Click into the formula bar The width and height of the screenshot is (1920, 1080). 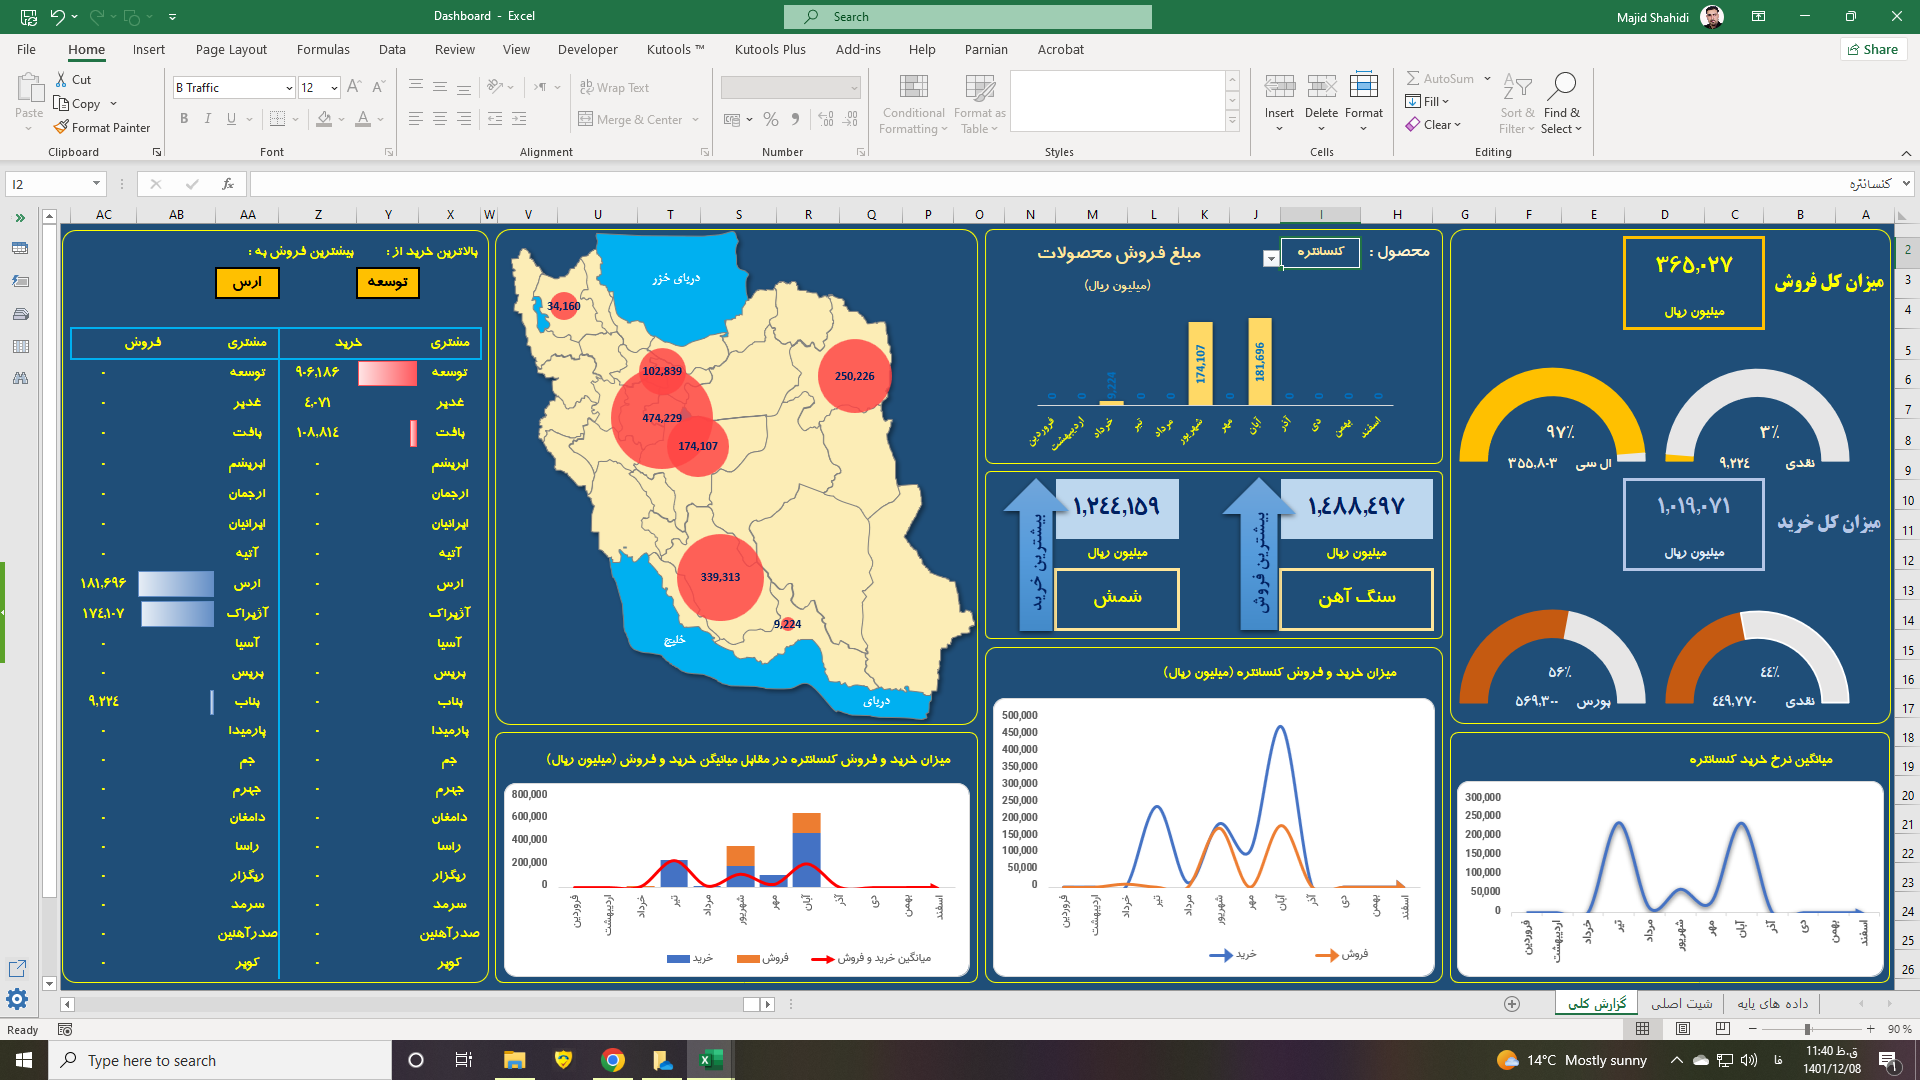pyautogui.click(x=1000, y=184)
